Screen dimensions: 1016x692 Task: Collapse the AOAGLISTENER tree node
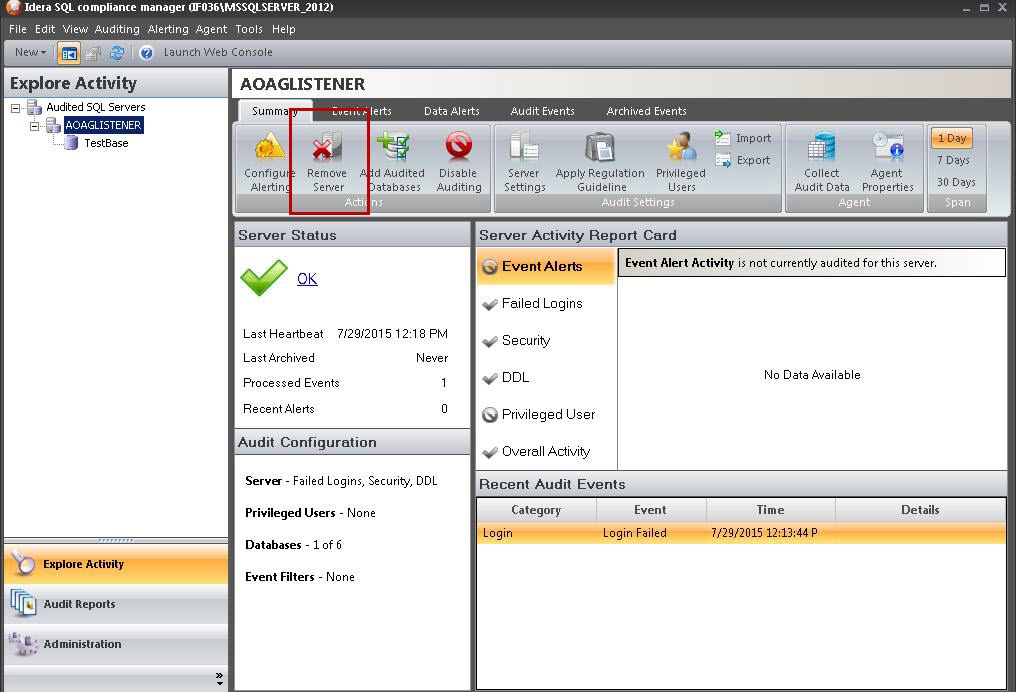tap(34, 126)
